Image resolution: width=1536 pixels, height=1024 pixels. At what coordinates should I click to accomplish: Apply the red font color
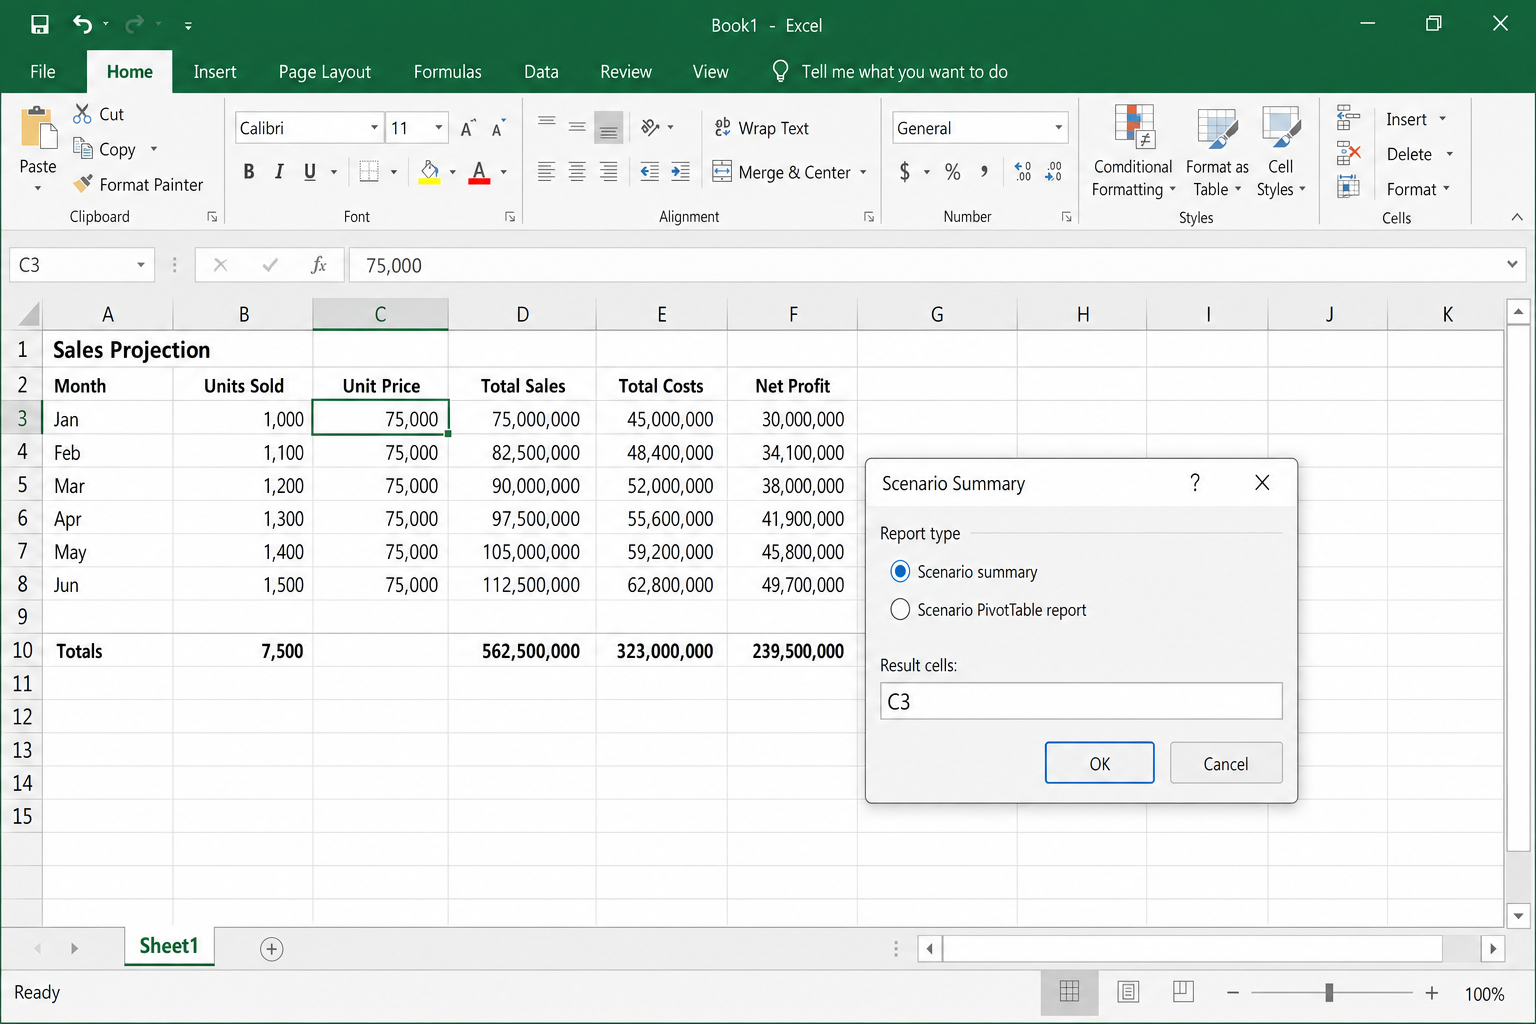pyautogui.click(x=480, y=172)
